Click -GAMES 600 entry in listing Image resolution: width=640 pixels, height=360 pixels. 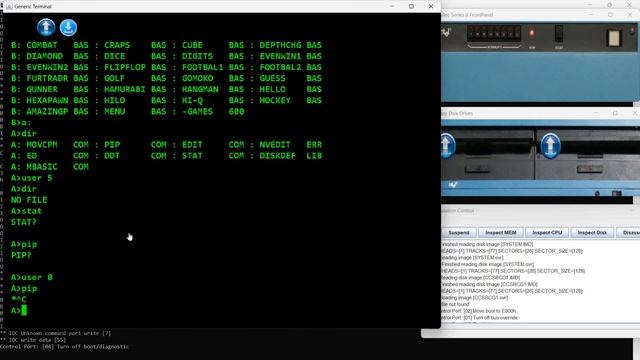point(213,111)
